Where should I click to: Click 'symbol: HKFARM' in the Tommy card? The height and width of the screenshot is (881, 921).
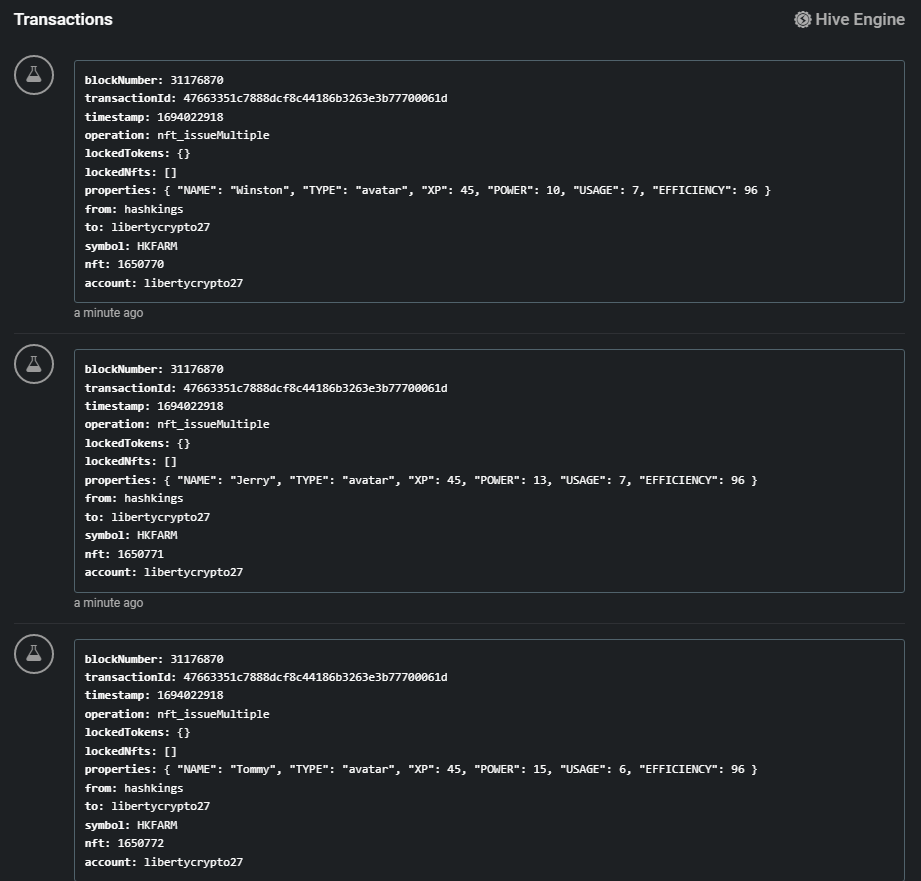(131, 825)
